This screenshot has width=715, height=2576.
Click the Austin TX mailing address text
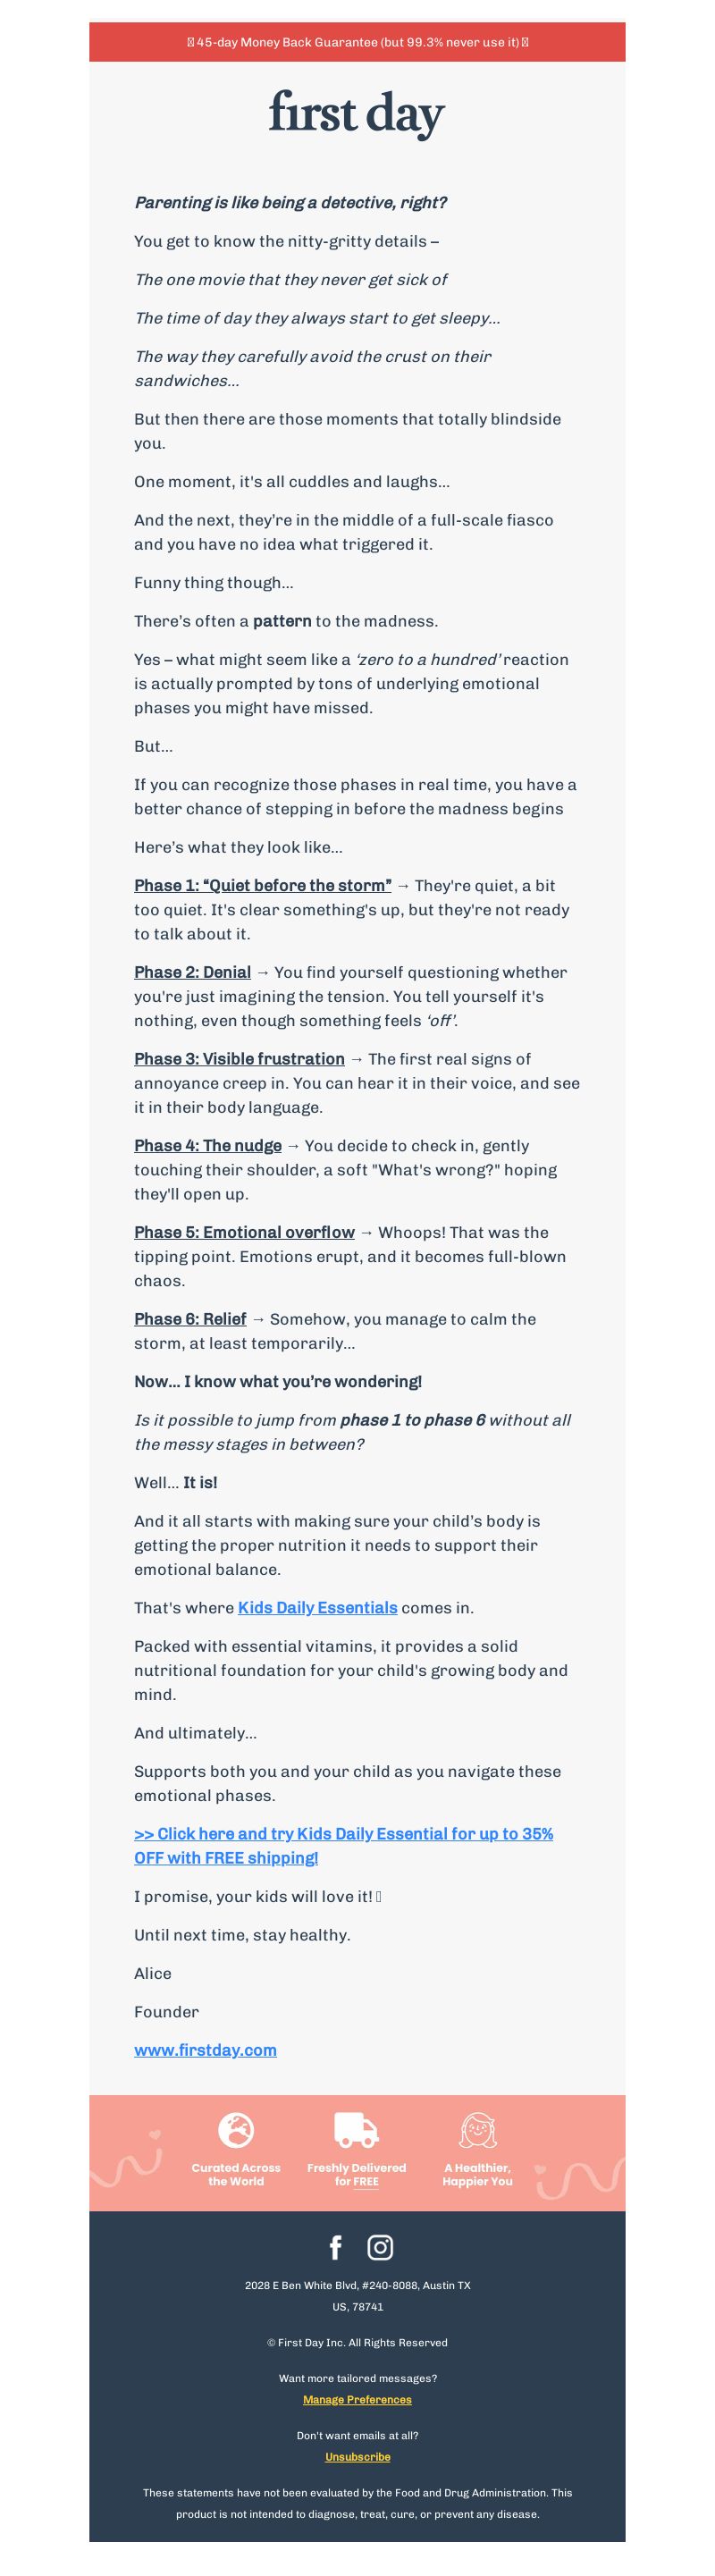click(357, 2297)
